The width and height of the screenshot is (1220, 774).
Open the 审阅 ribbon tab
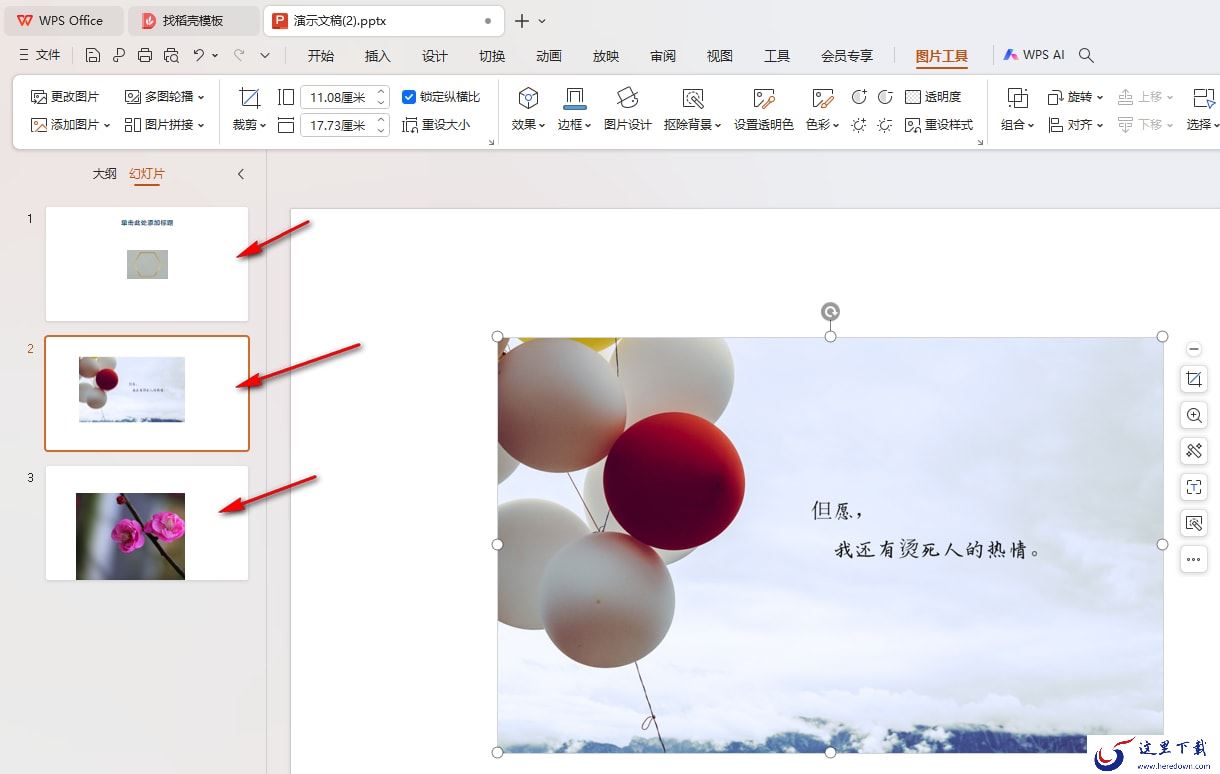663,56
